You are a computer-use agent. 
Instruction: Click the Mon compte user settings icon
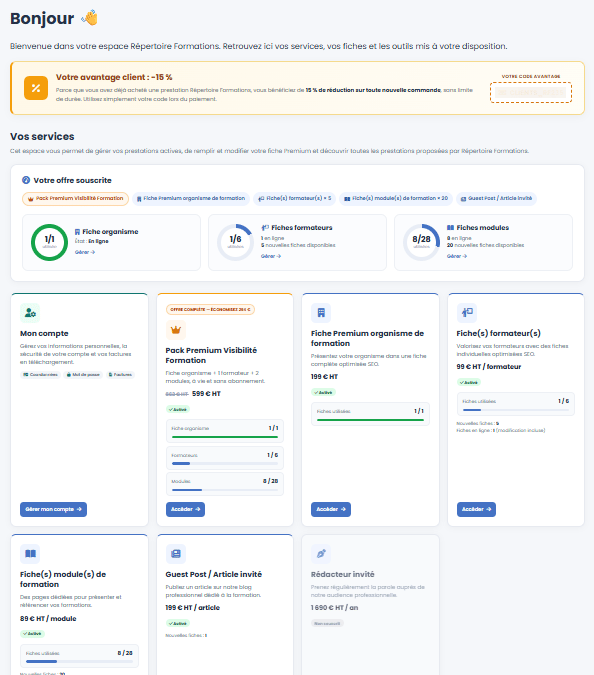(x=30, y=313)
